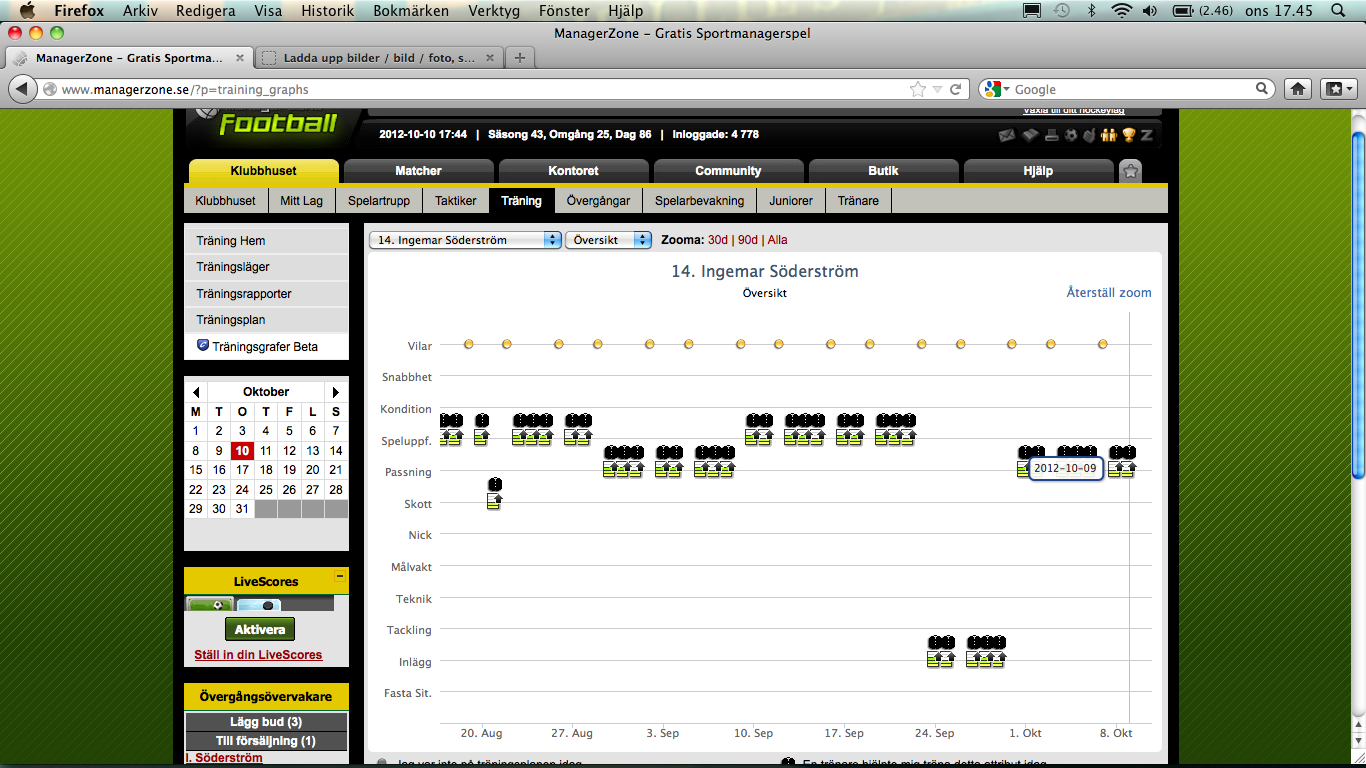This screenshot has height=768, width=1366.
Task: Go to next month in calendar
Action: coord(336,392)
